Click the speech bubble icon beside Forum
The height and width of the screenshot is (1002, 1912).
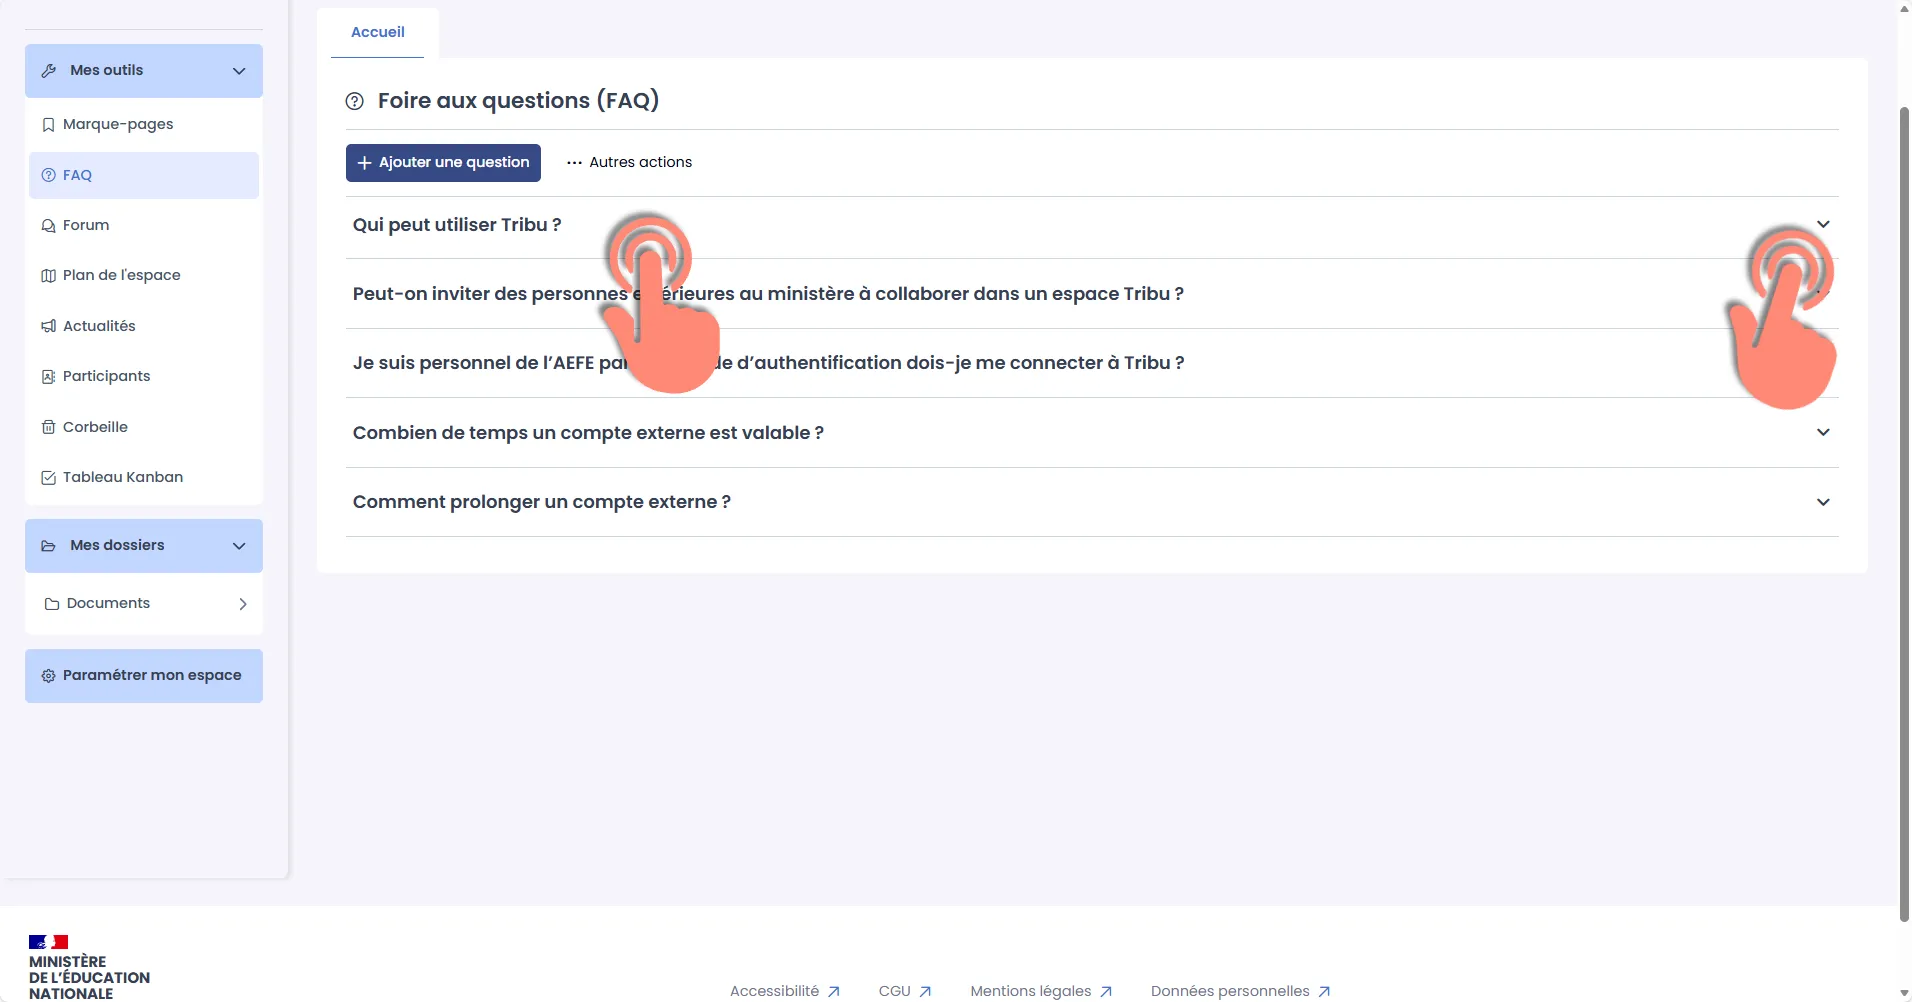pos(48,226)
